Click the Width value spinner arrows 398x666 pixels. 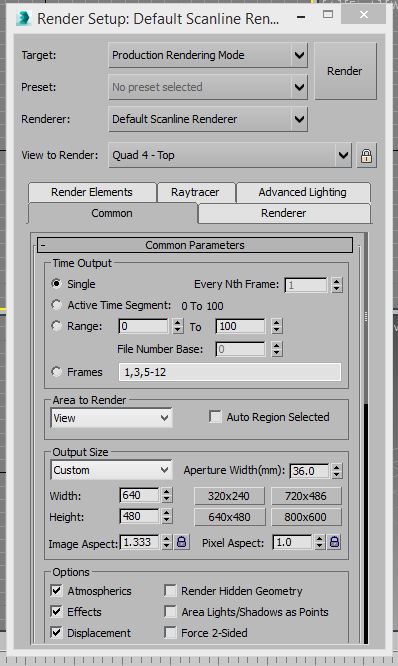(x=167, y=495)
